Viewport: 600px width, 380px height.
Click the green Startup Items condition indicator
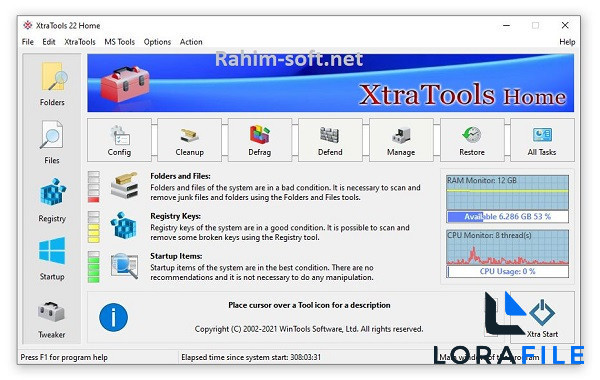[x=94, y=267]
